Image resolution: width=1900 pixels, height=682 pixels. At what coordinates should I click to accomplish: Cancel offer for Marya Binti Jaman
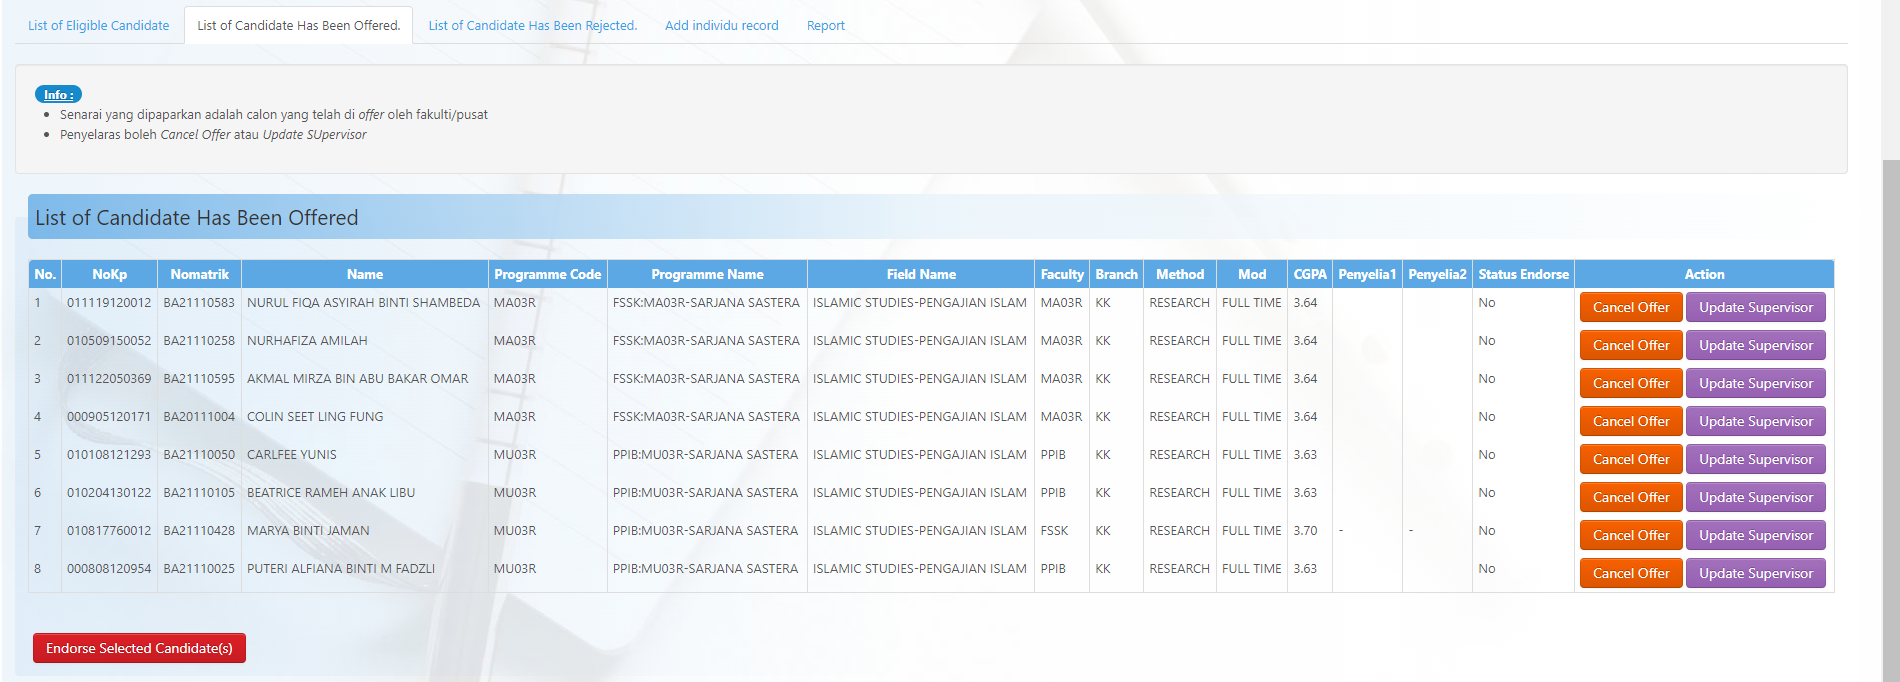click(1630, 536)
